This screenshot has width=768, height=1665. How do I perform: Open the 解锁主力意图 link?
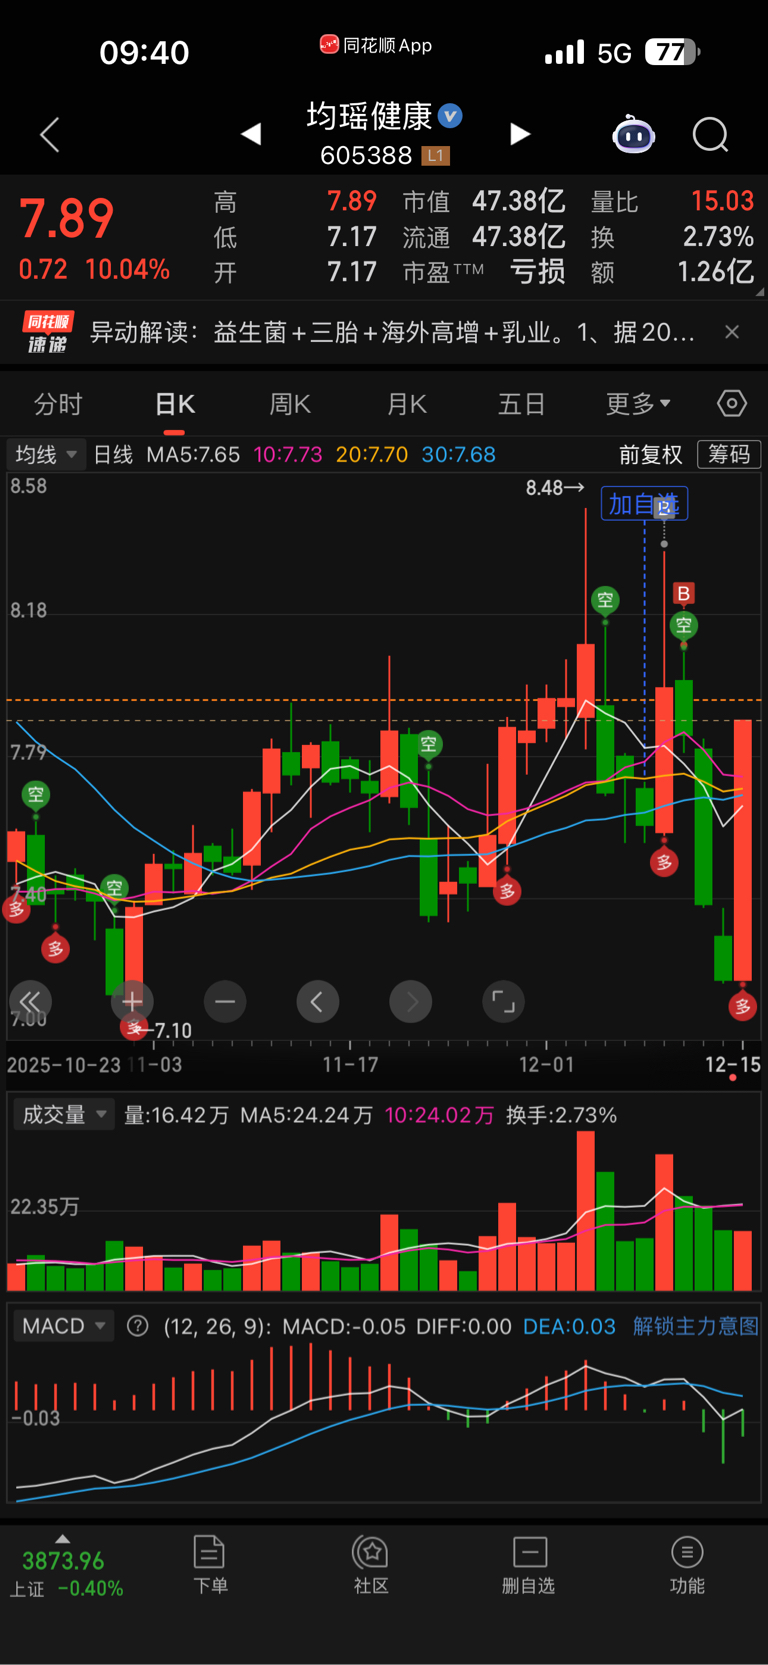point(696,1327)
